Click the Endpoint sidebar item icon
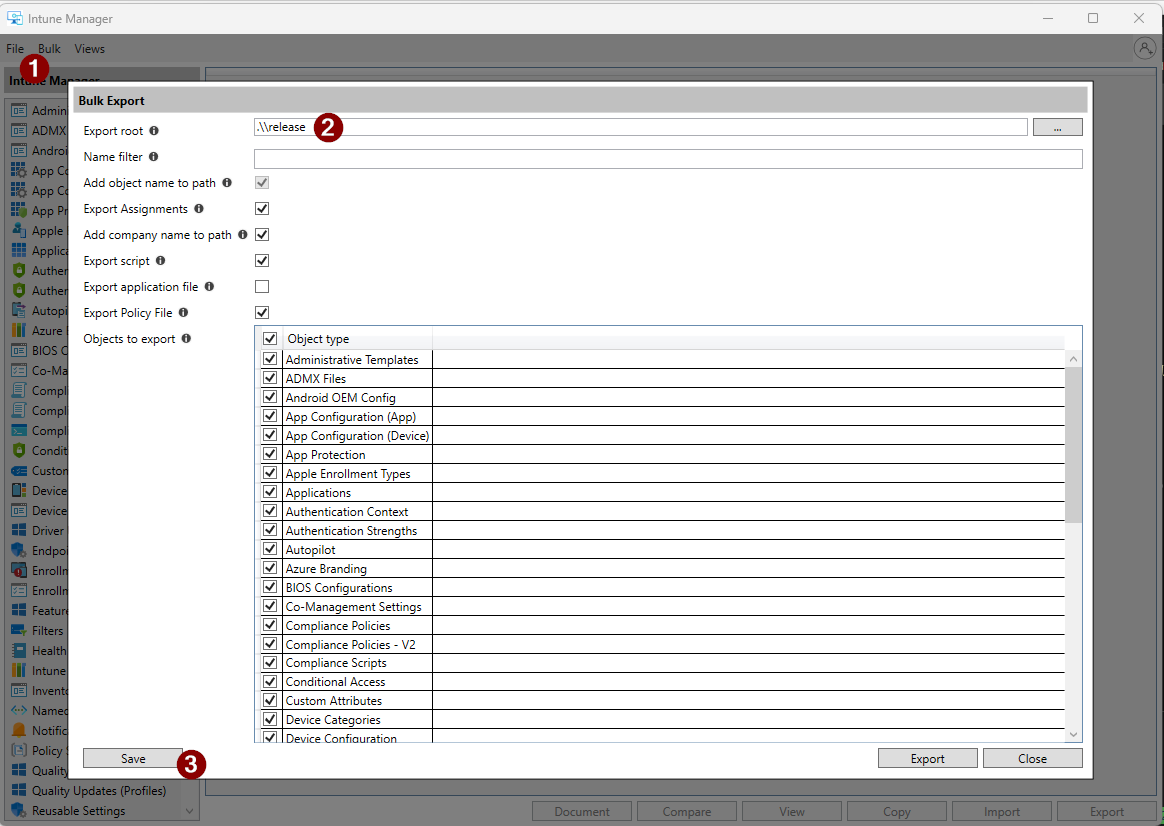The image size is (1164, 826). point(19,551)
